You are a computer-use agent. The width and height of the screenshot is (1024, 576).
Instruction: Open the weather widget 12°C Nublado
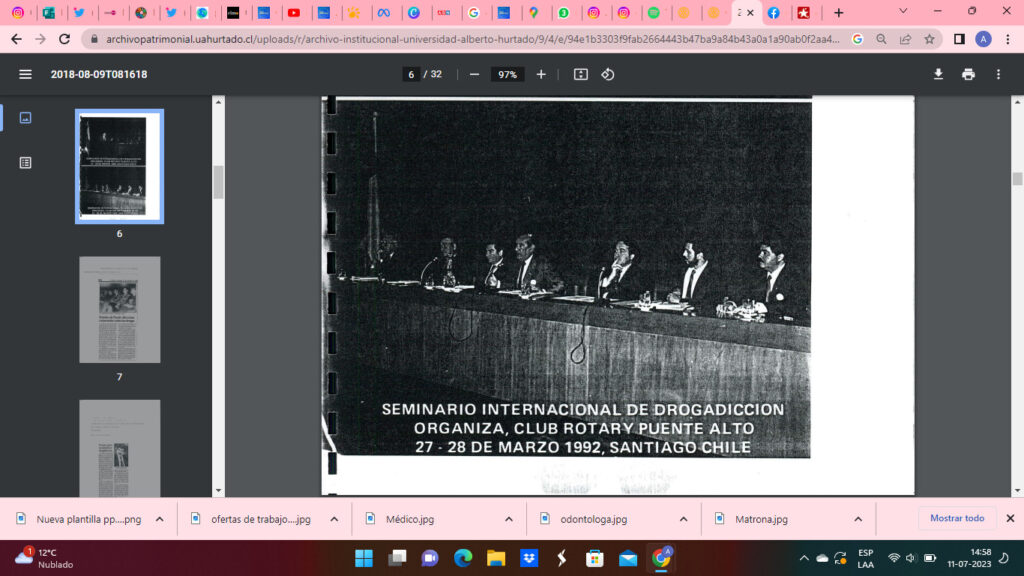(x=44, y=558)
